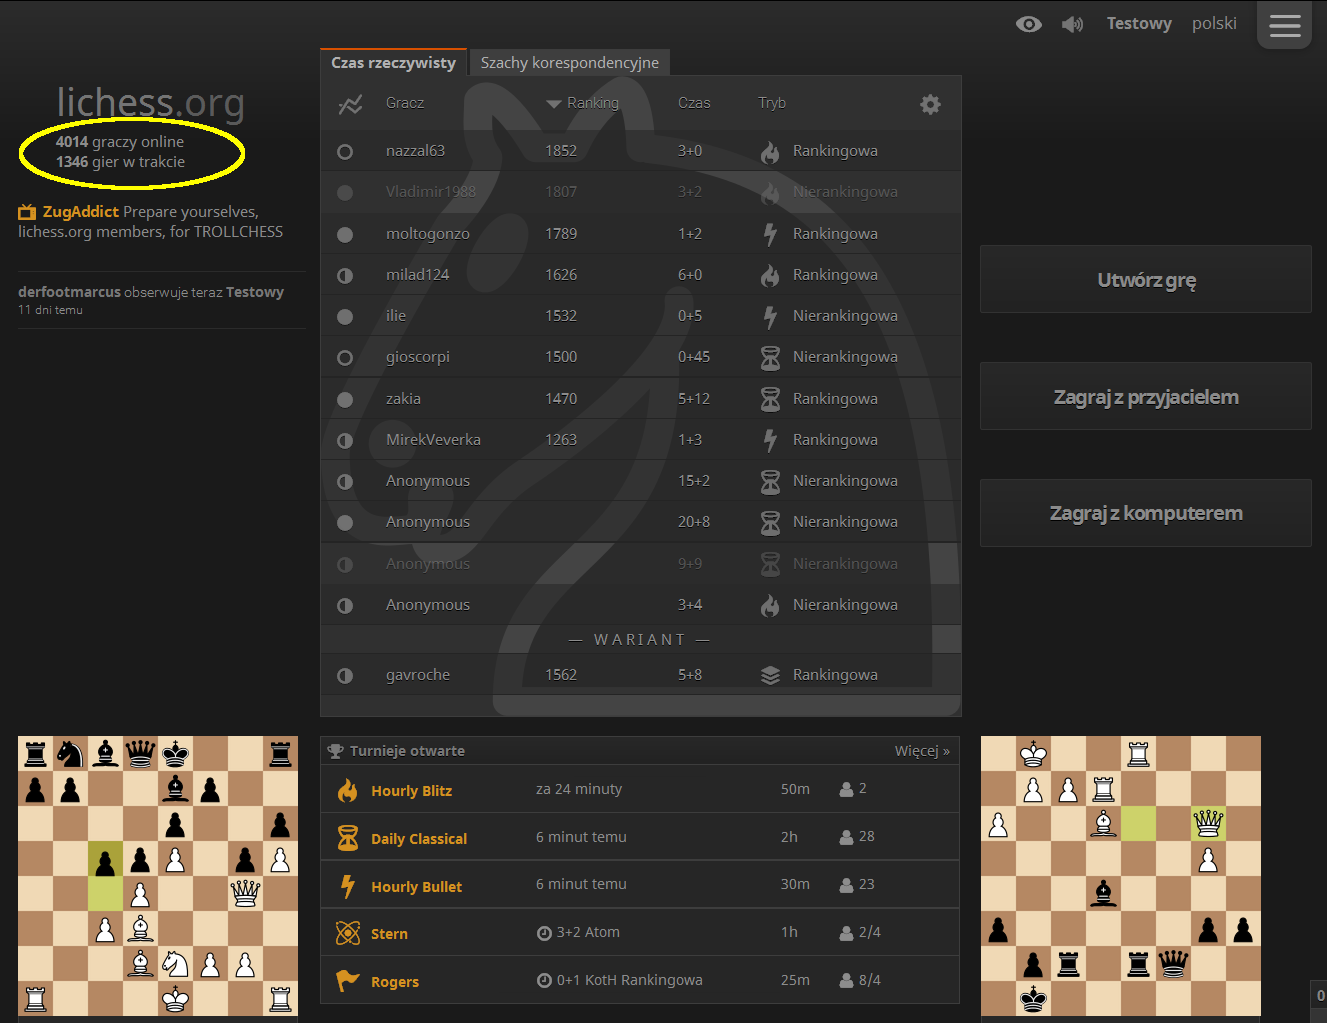Open Testowy user profile menu
Viewport: 1327px width, 1023px height.
tap(1139, 24)
